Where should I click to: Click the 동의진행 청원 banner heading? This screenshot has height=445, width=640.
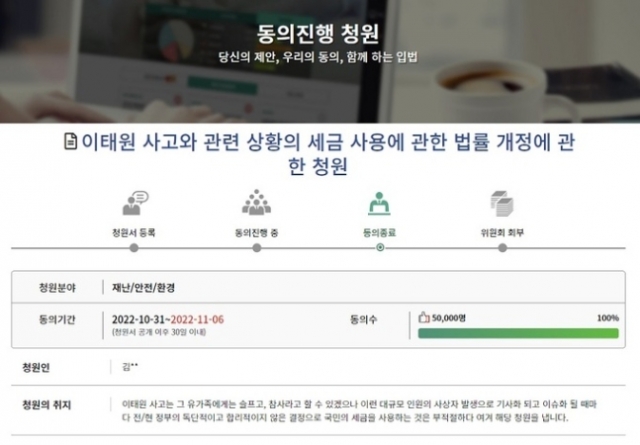[318, 33]
